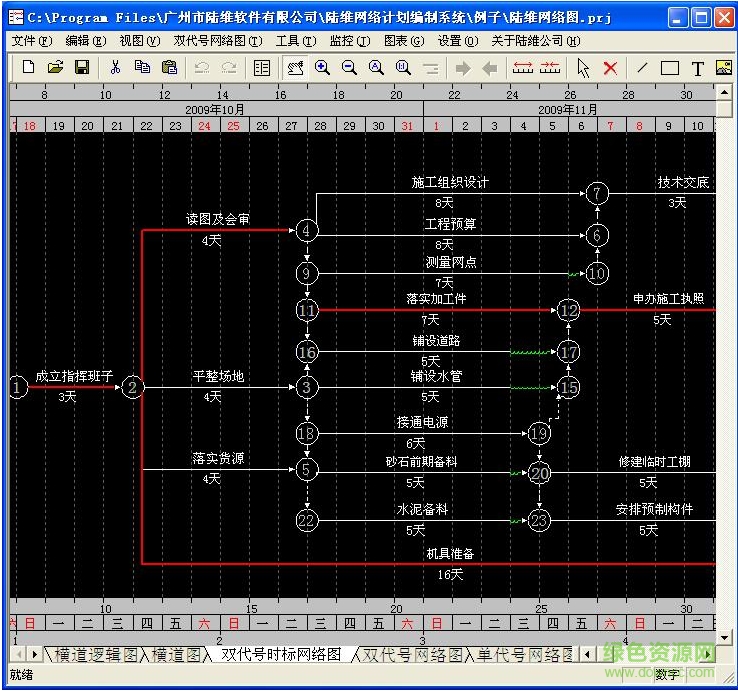Click the red X delete icon

click(610, 68)
